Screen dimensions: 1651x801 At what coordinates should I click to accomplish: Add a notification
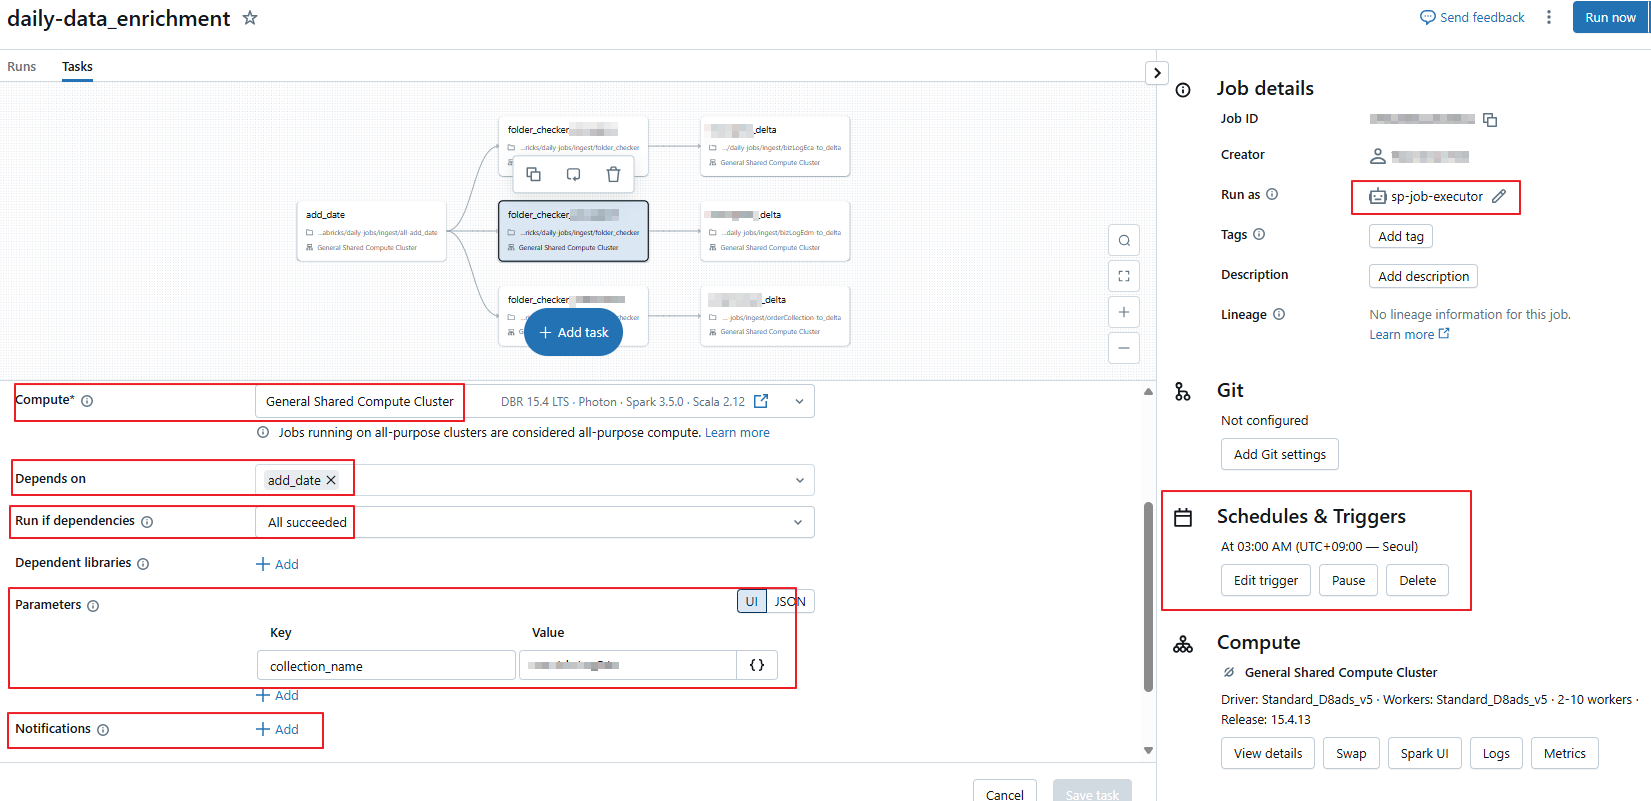(277, 730)
